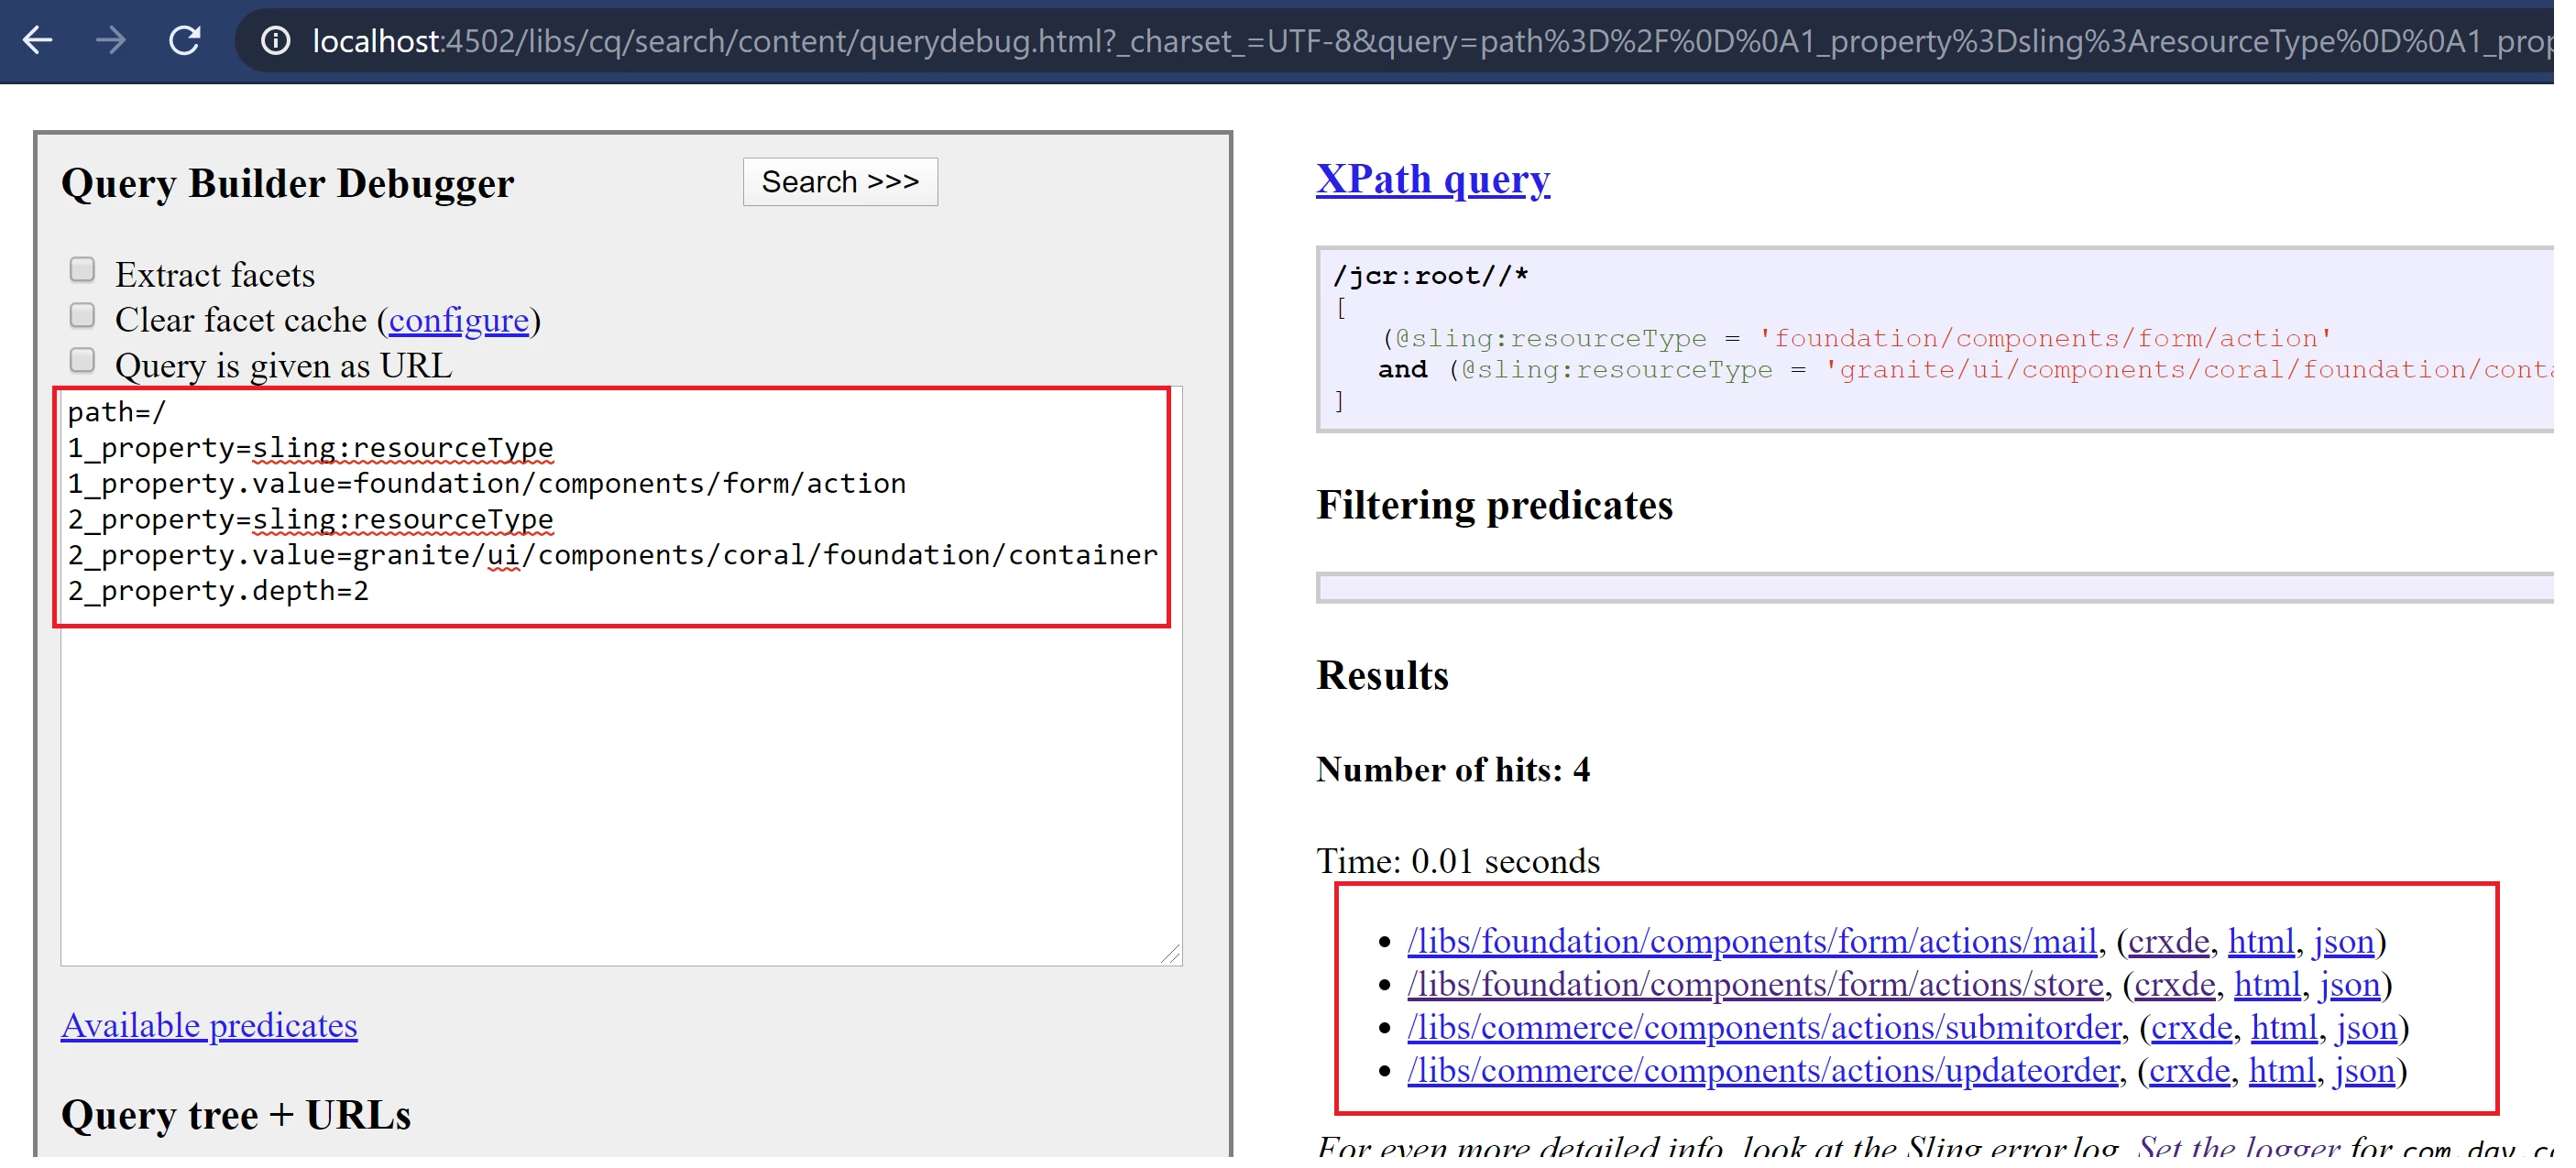Reload the page with the refresh icon
Image resolution: width=2576 pixels, height=1168 pixels.
[185, 41]
